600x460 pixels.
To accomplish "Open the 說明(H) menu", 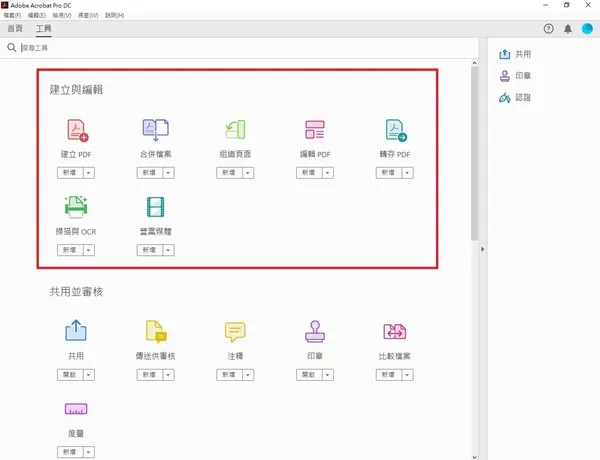I will (x=114, y=15).
